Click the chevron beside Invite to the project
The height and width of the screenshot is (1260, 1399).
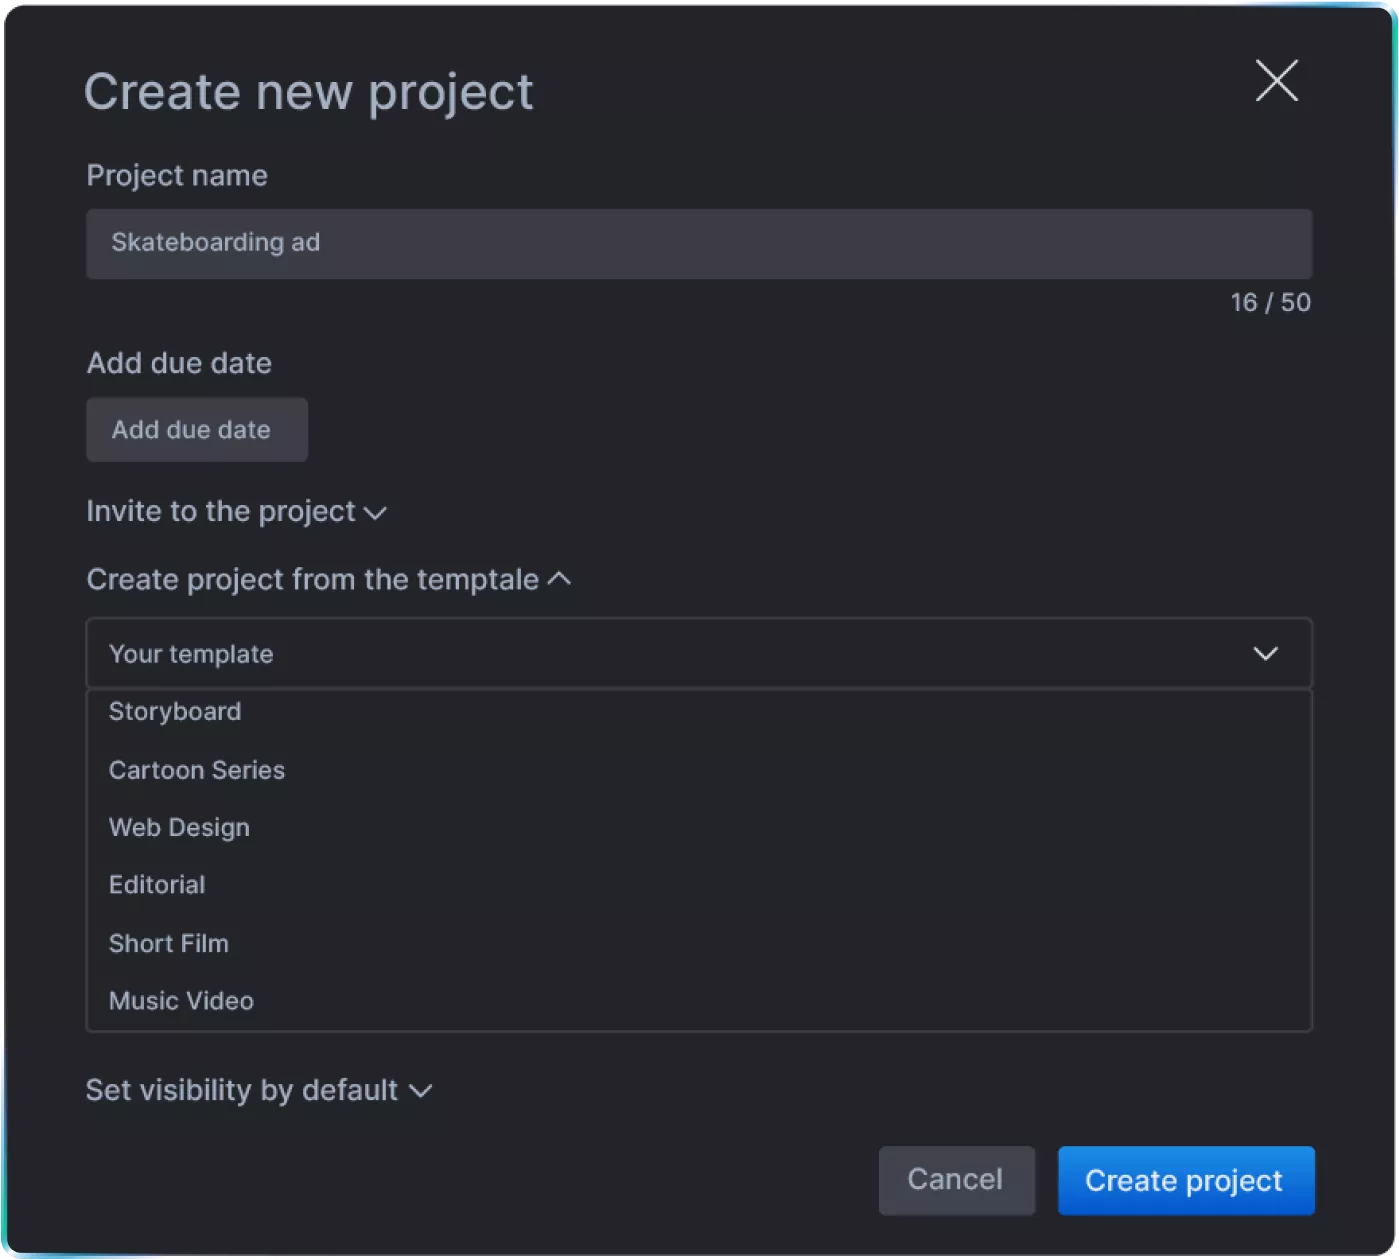376,514
